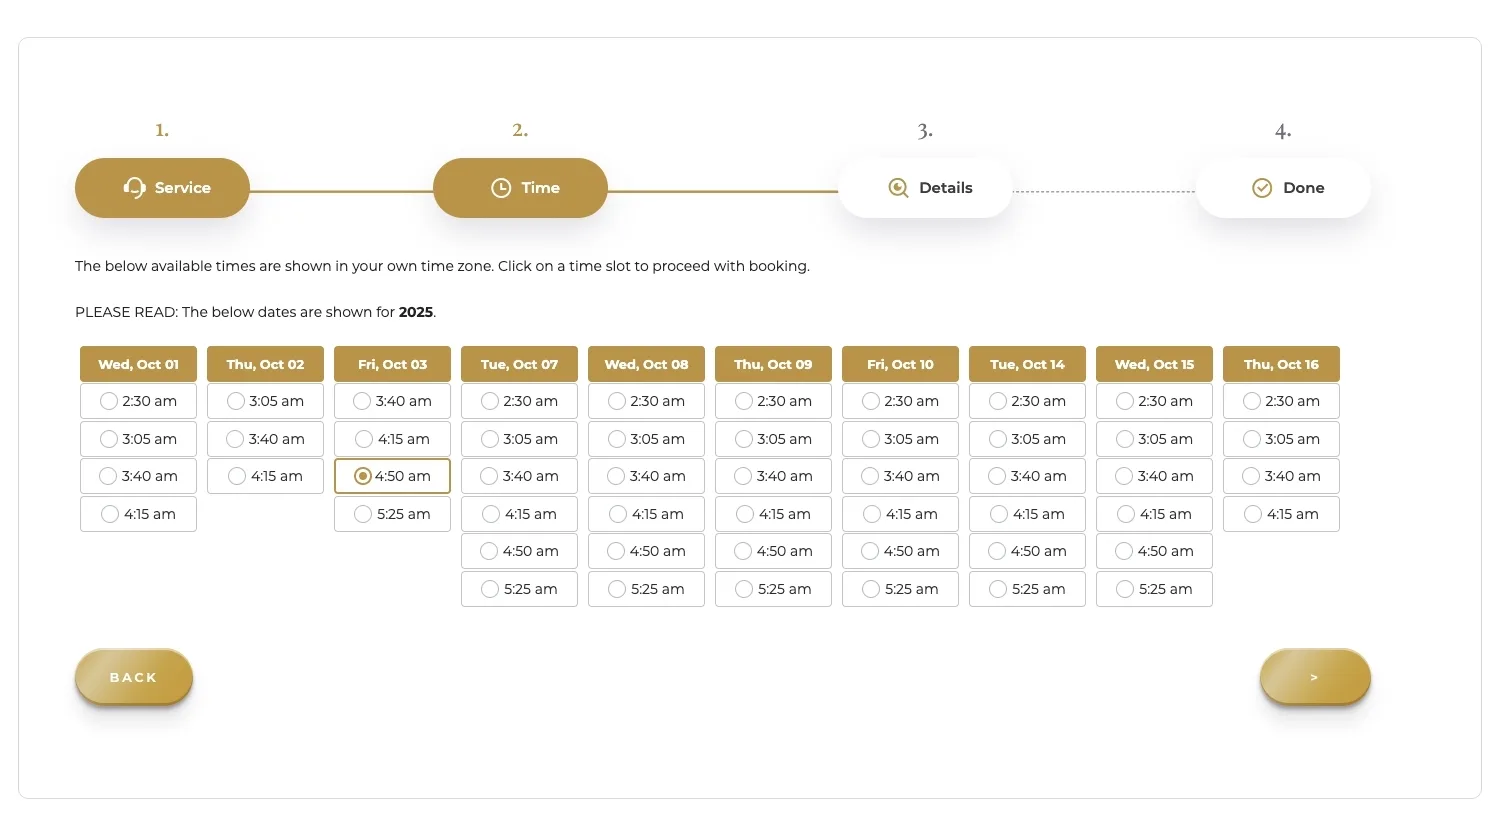
Task: Choose 3:05 am on Tue, Oct 07
Action: [519, 439]
